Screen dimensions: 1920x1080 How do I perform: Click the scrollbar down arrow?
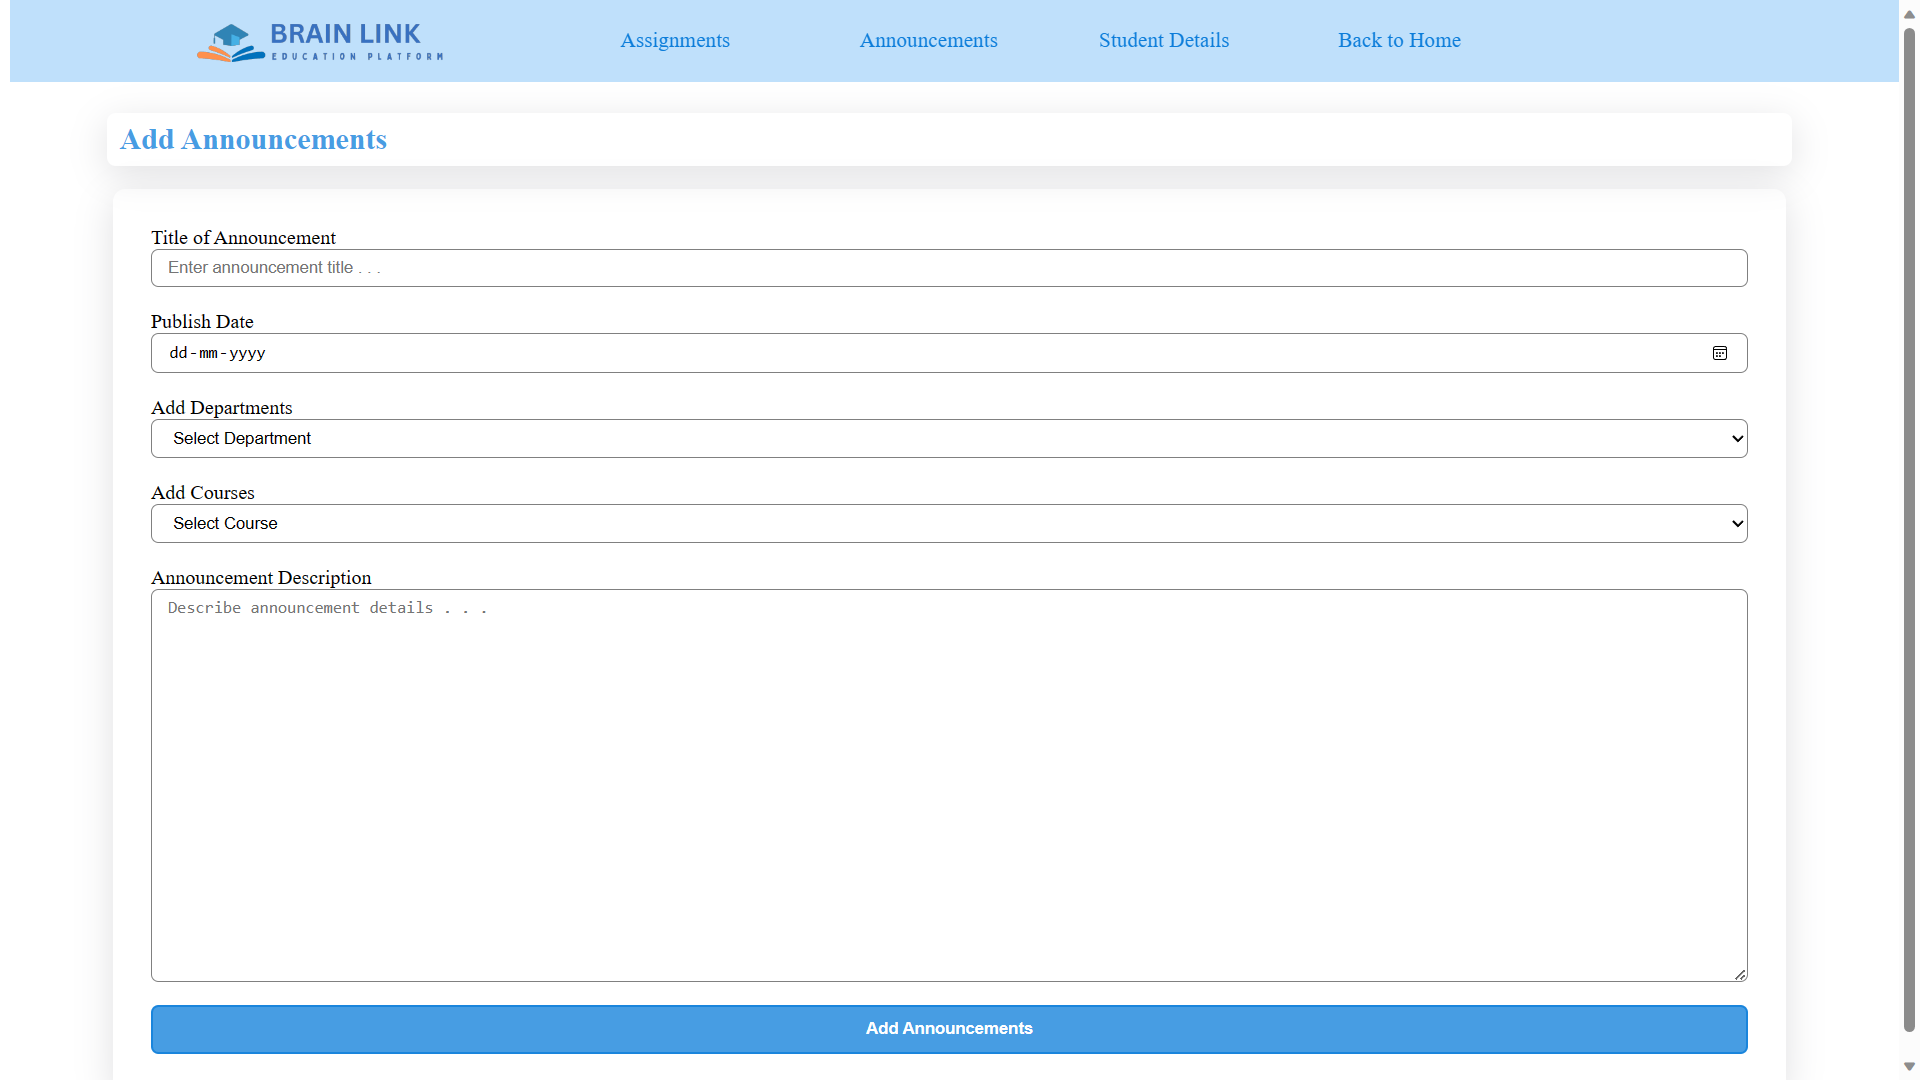click(1909, 1066)
